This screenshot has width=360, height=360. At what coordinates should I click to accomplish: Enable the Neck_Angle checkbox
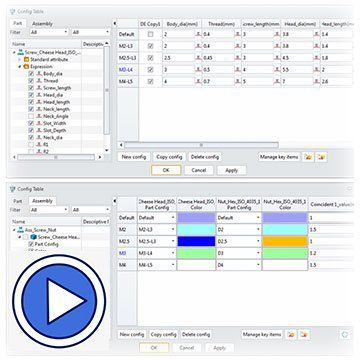[31, 116]
